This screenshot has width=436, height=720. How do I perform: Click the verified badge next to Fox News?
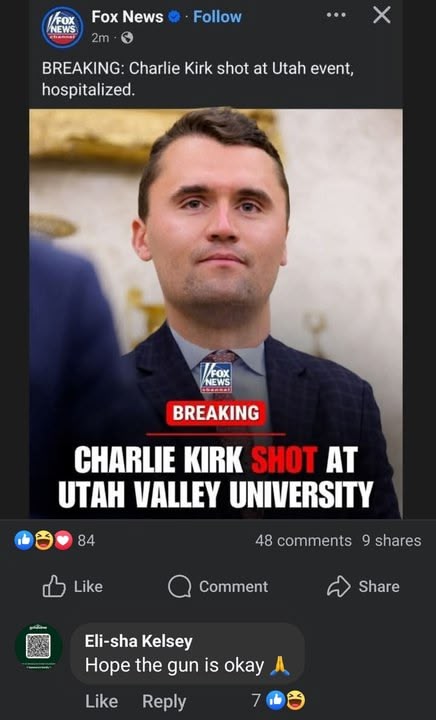pyautogui.click(x=174, y=17)
